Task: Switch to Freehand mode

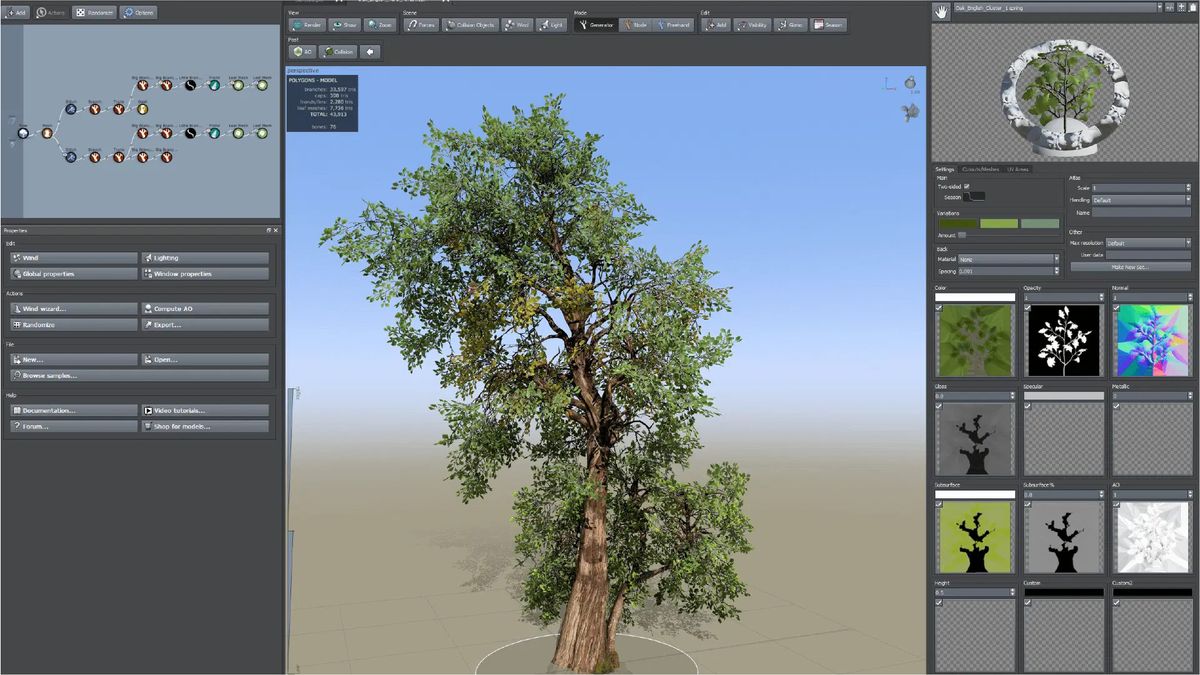Action: 673,25
